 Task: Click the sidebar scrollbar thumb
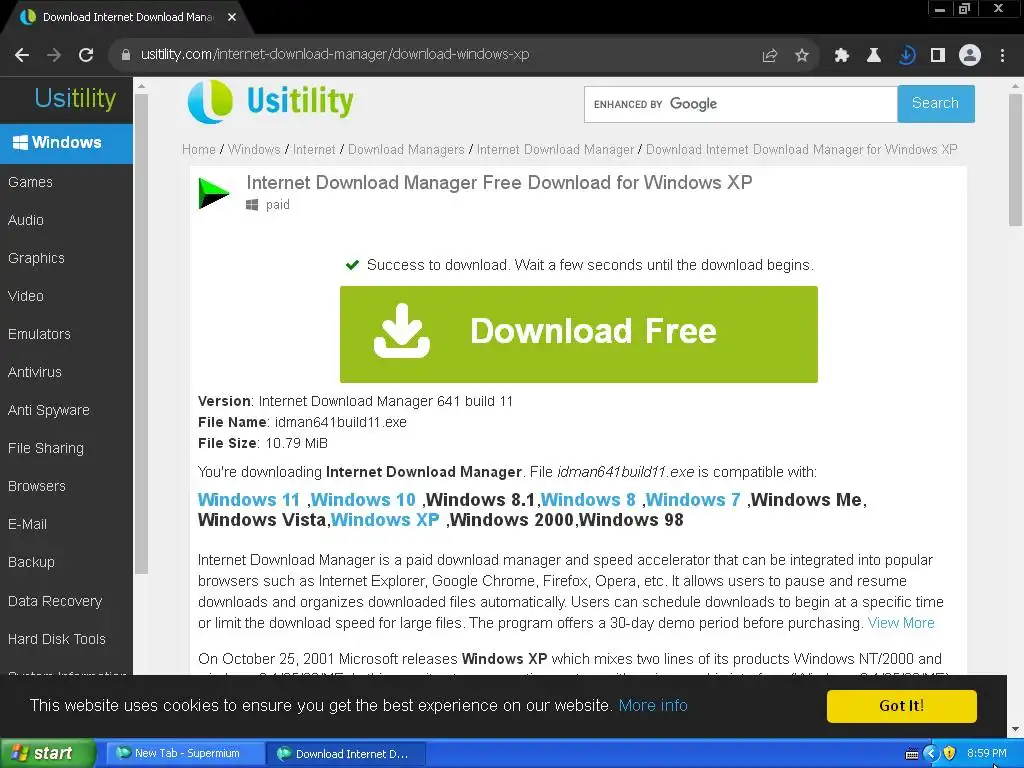coord(142,334)
